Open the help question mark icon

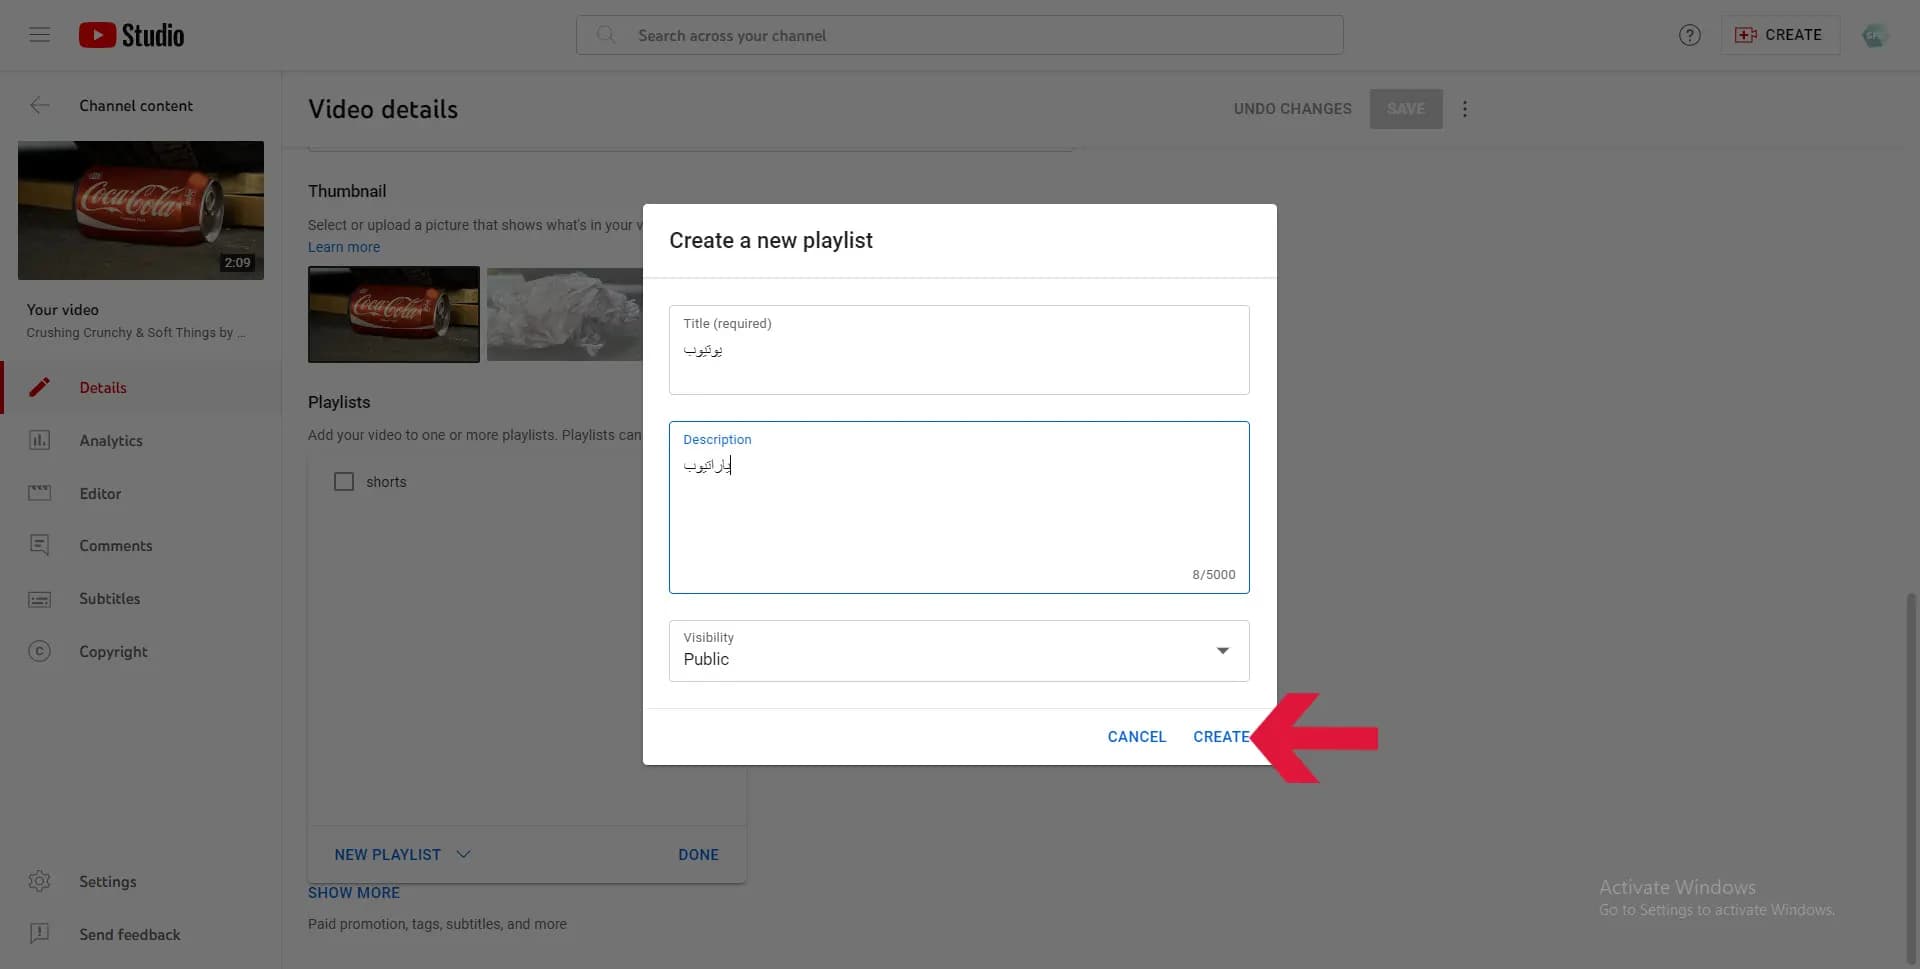coord(1689,35)
